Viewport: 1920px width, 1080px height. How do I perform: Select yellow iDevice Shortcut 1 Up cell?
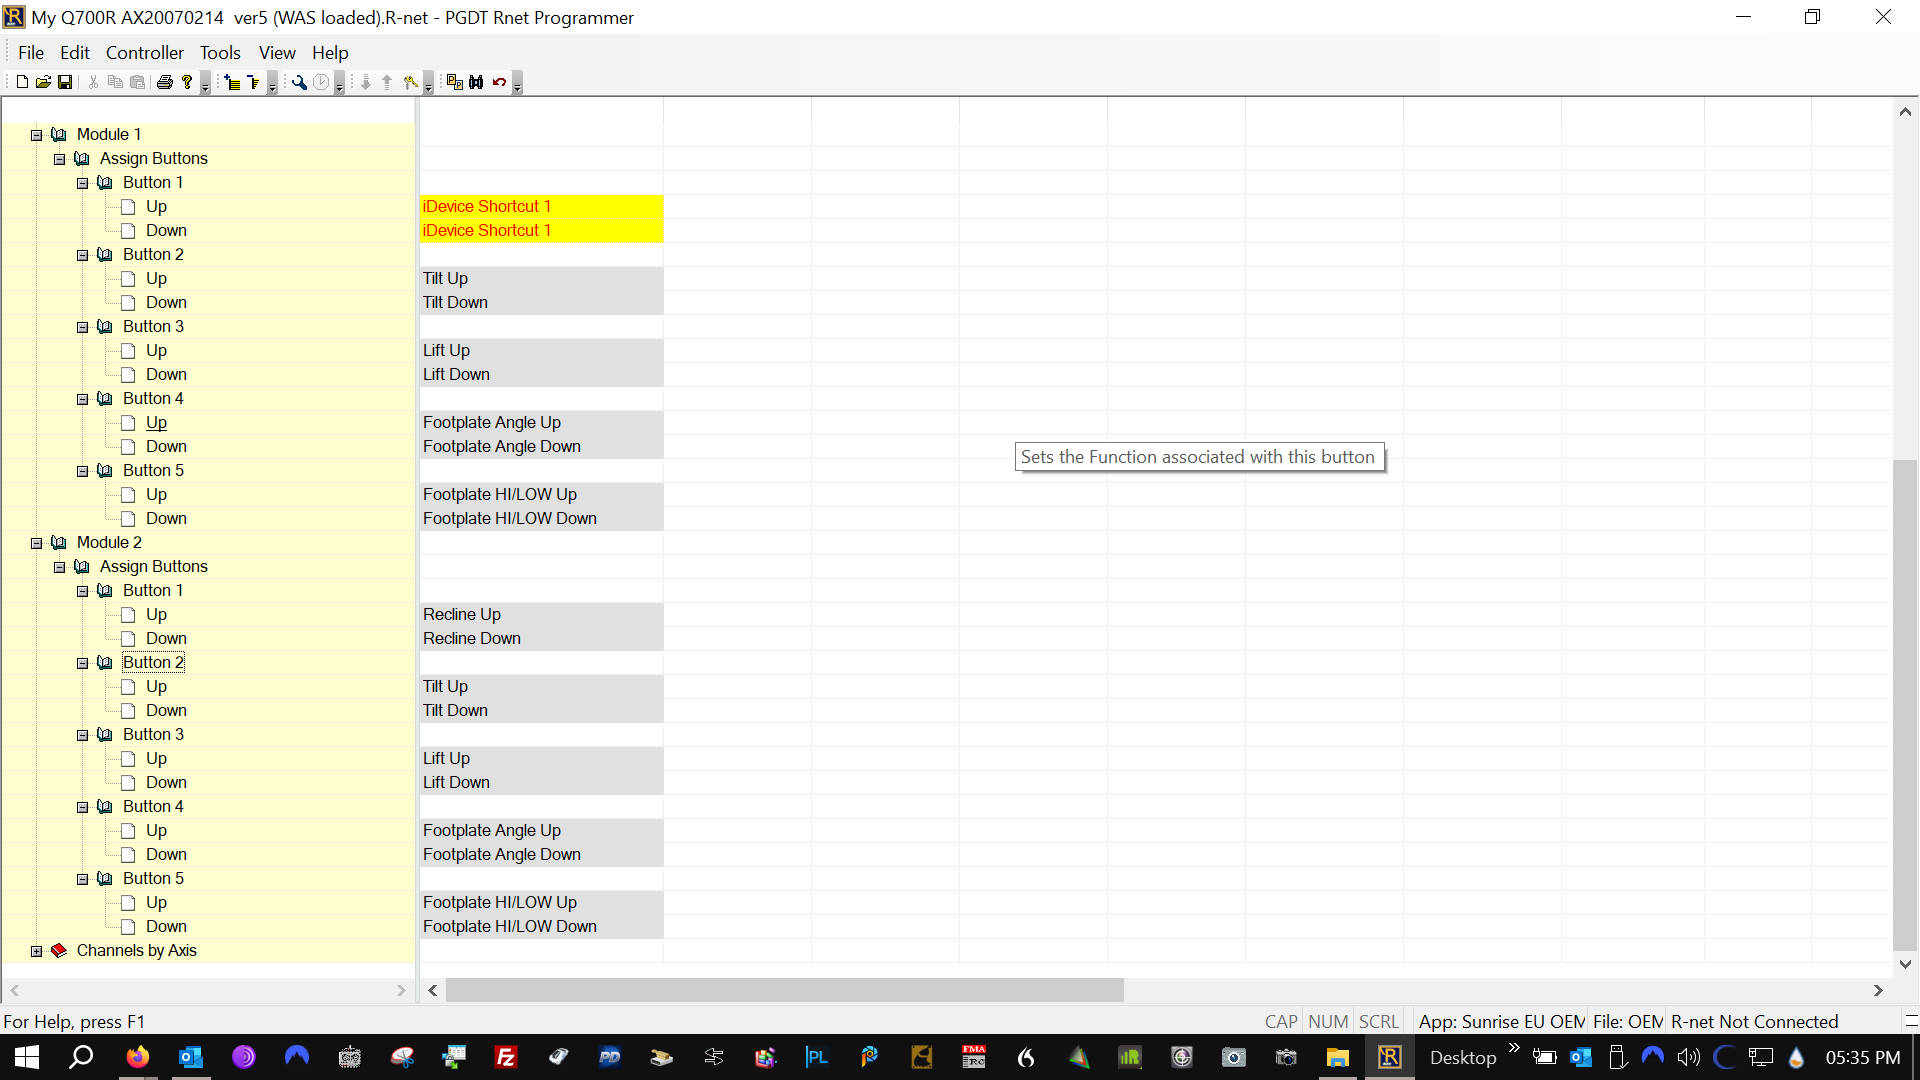pyautogui.click(x=540, y=206)
